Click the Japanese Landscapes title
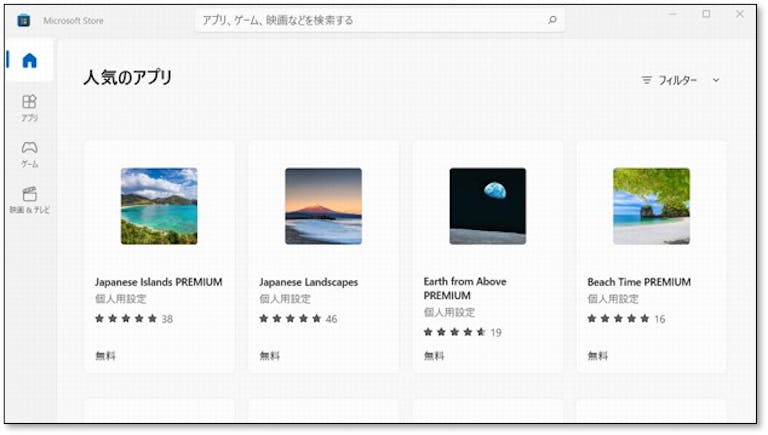Image resolution: width=768 pixels, height=435 pixels. coord(309,282)
